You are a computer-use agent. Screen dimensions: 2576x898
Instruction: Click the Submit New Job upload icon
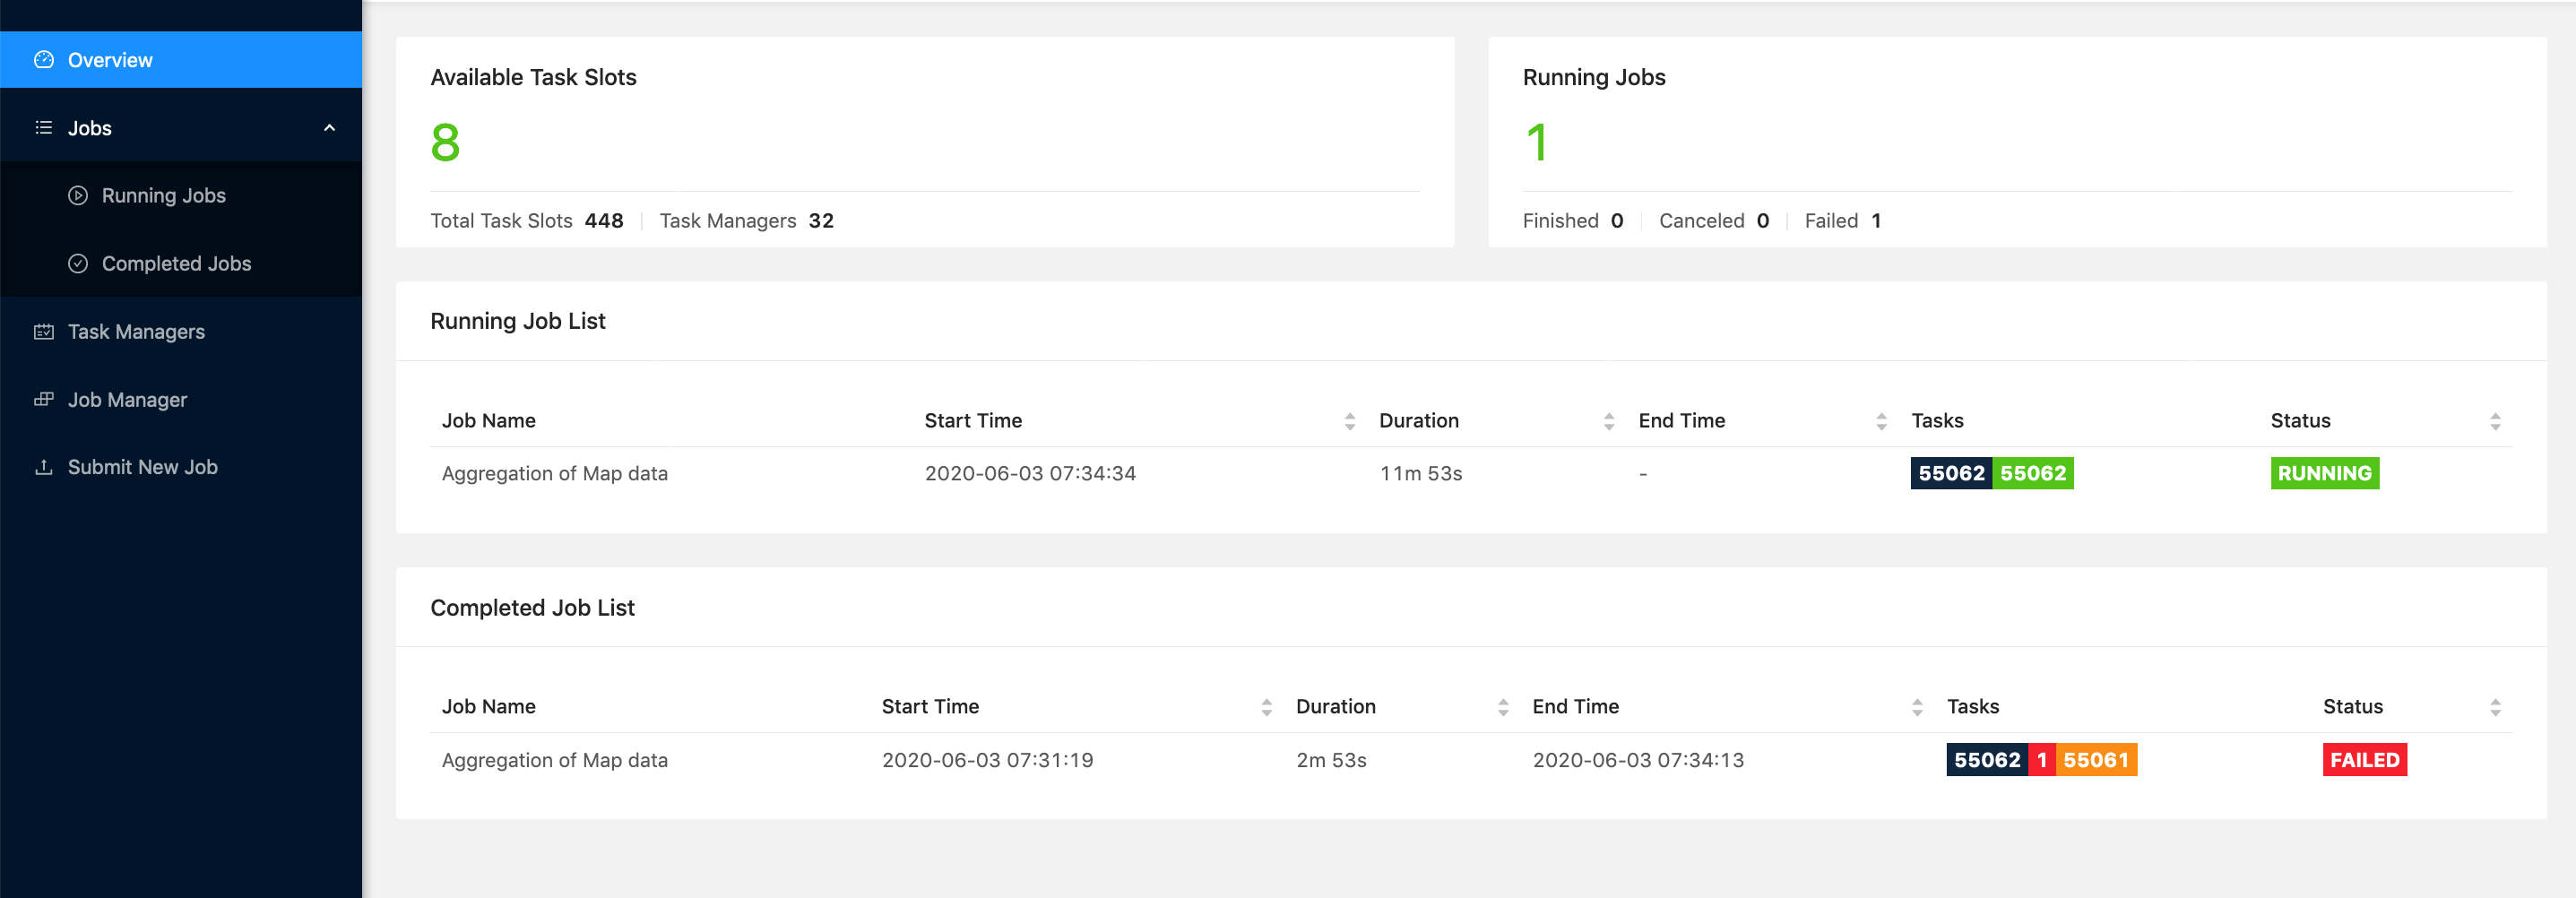[44, 467]
